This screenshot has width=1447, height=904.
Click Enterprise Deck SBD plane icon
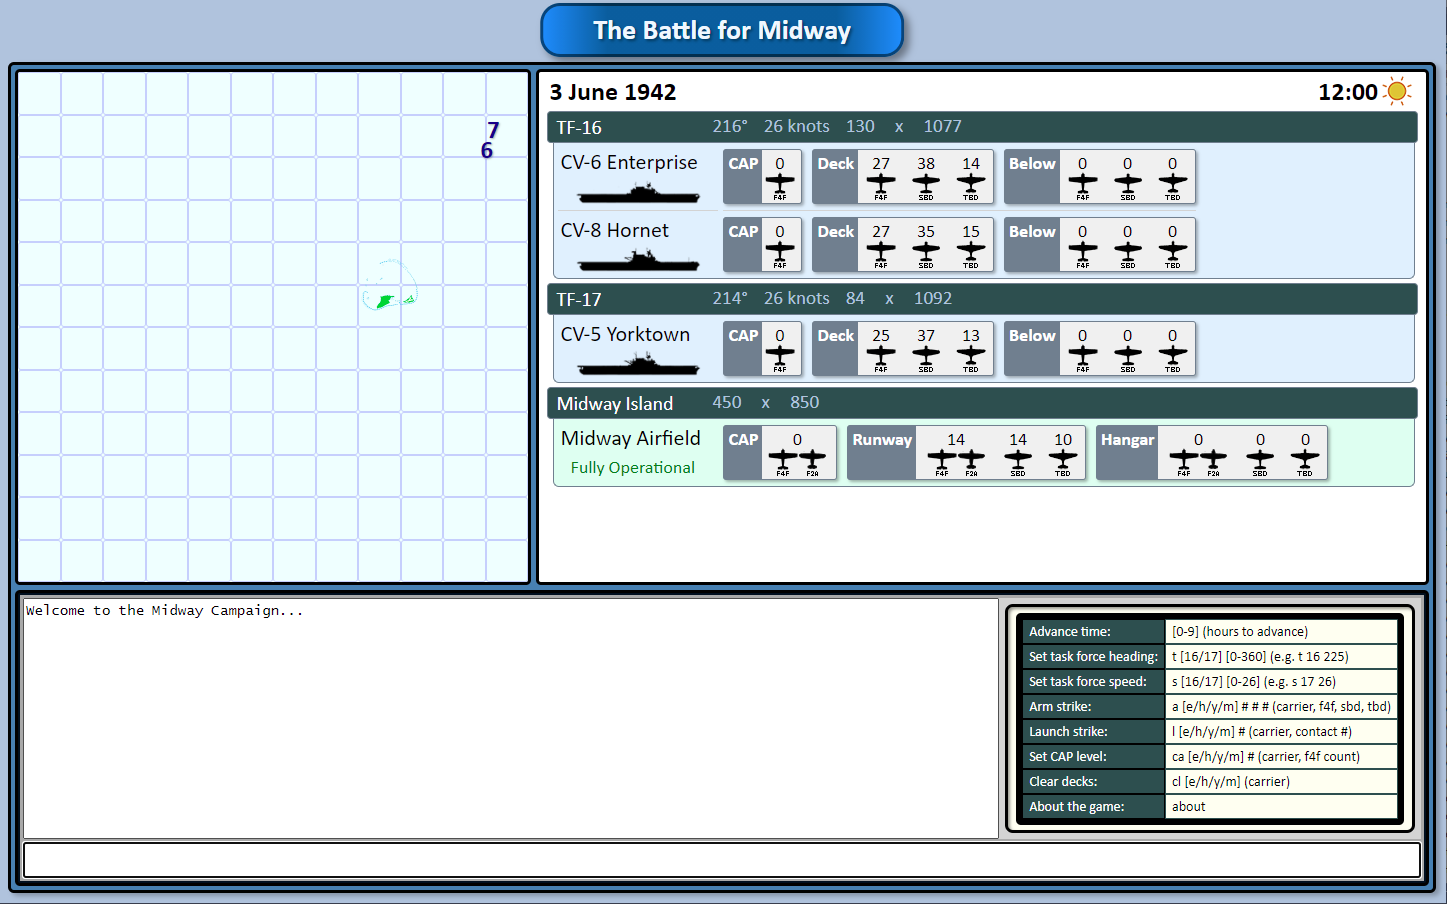926,186
